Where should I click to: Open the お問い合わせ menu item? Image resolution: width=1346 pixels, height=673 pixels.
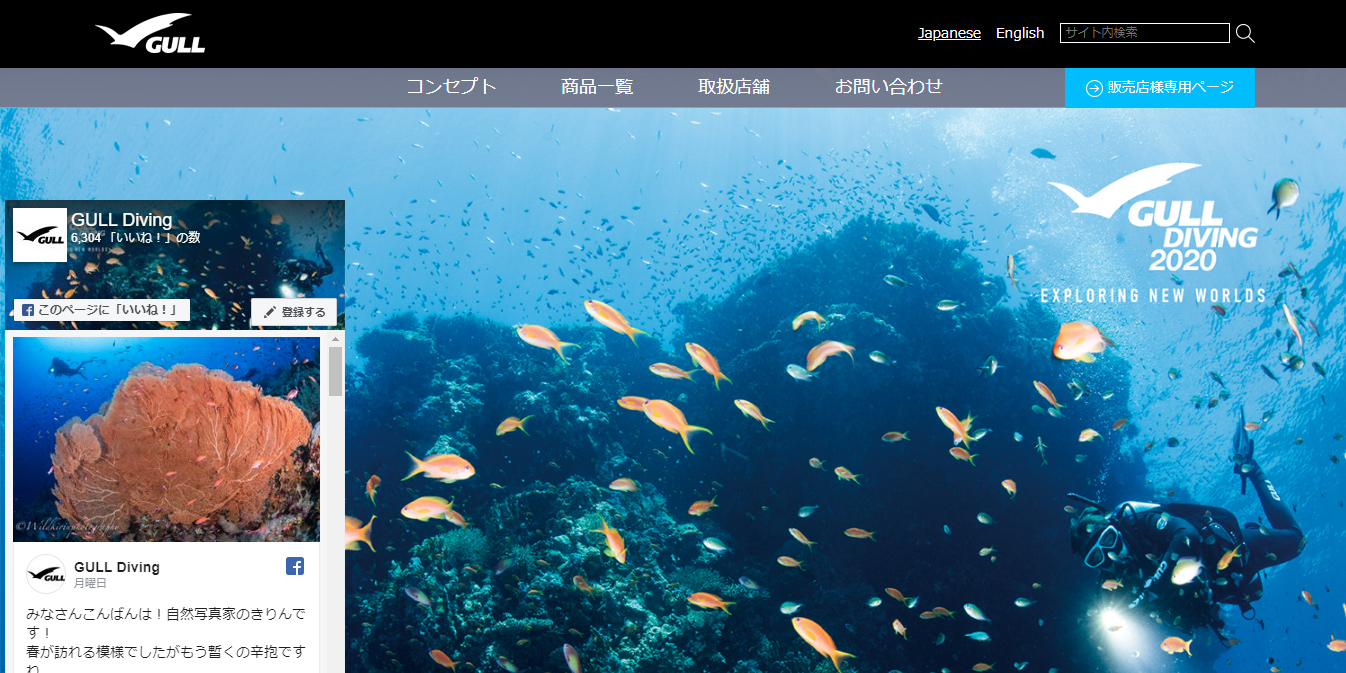point(889,87)
